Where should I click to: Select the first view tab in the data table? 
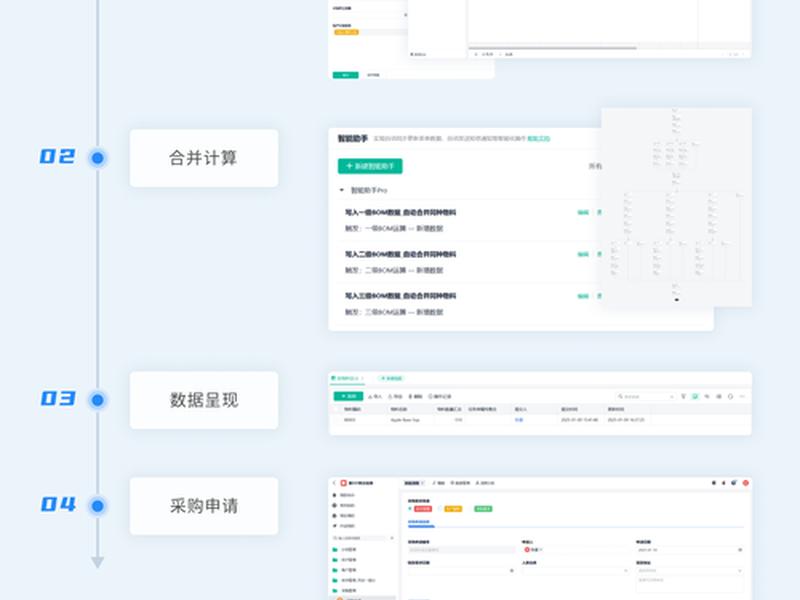pos(347,379)
